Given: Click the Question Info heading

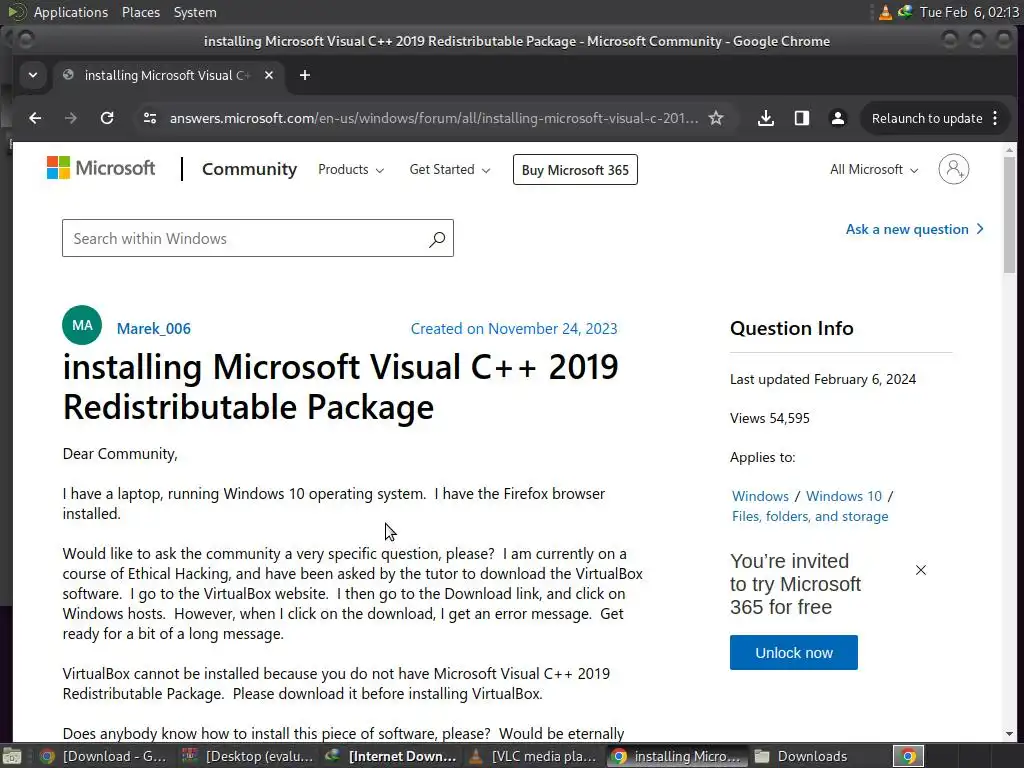Looking at the screenshot, I should 792,328.
